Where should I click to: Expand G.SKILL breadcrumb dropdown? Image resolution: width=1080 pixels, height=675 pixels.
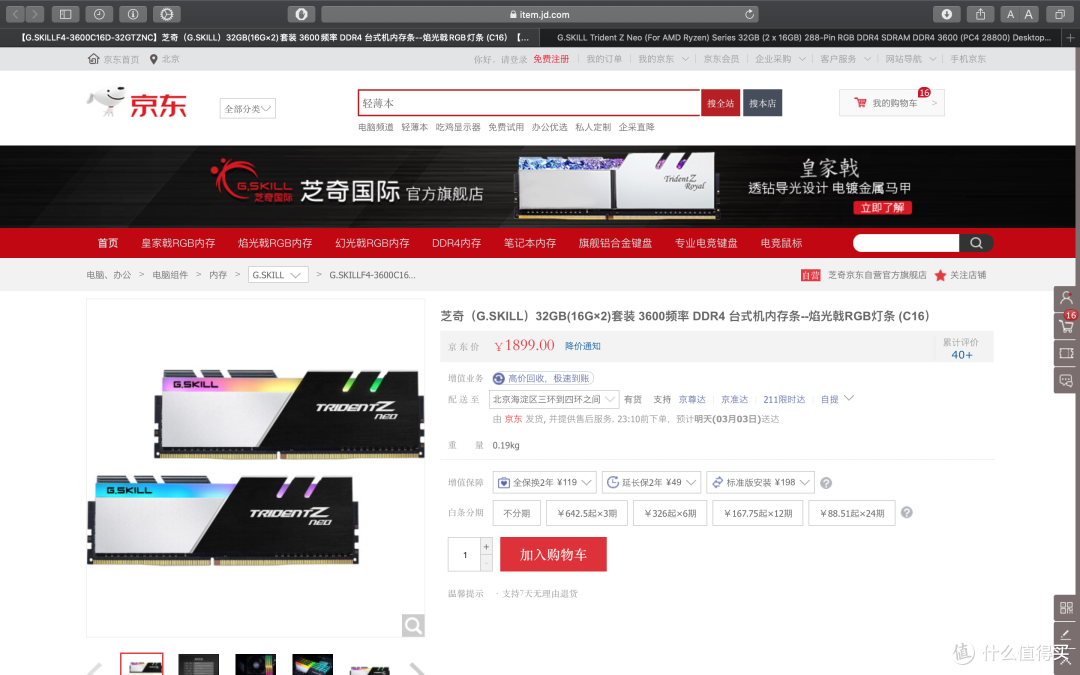[x=278, y=275]
